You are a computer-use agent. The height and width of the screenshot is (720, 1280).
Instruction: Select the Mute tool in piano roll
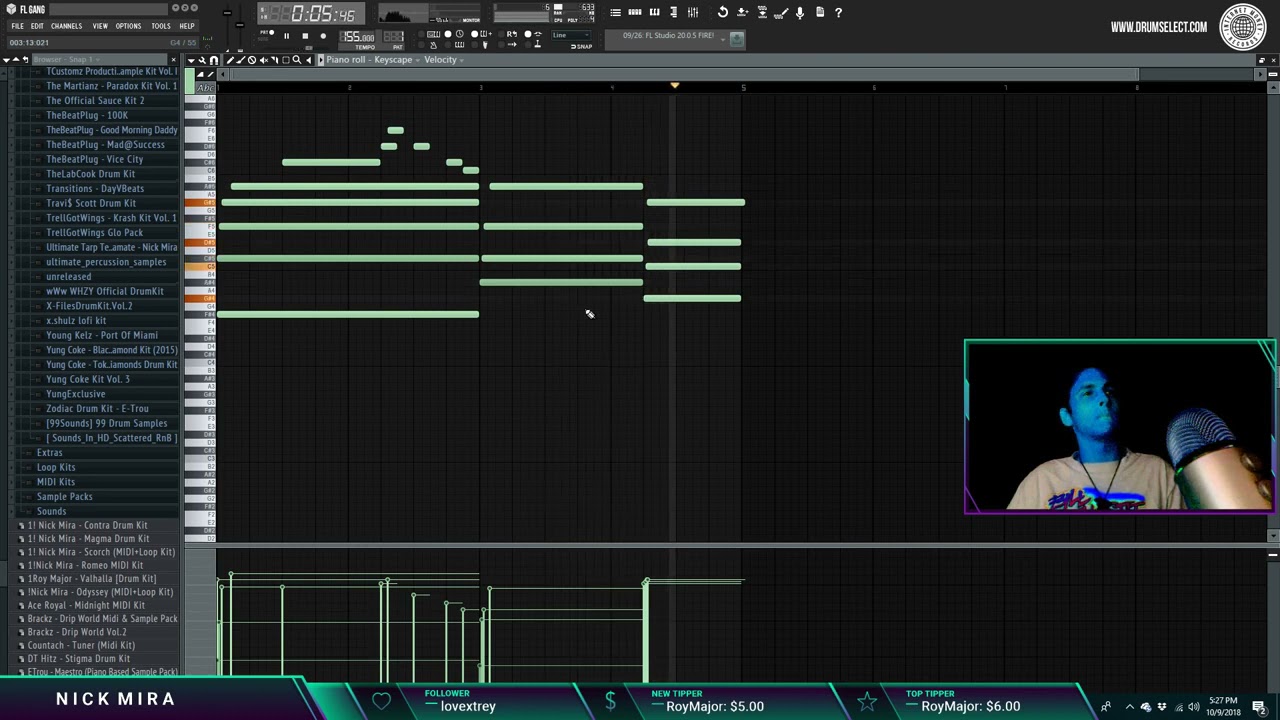pos(264,60)
